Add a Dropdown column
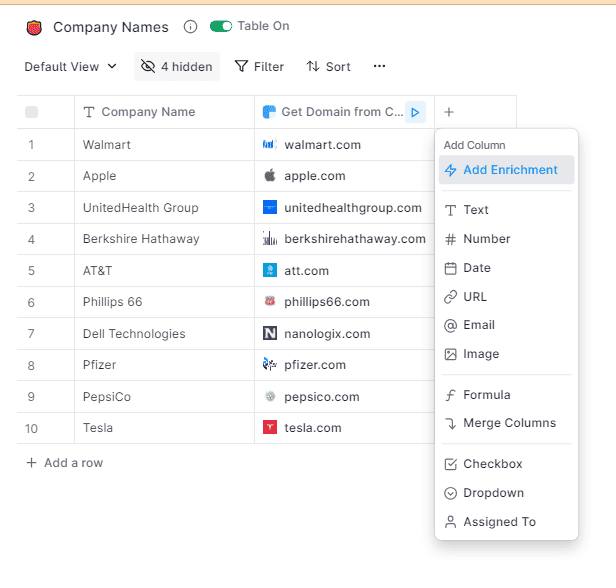This screenshot has width=616, height=588. click(x=506, y=493)
